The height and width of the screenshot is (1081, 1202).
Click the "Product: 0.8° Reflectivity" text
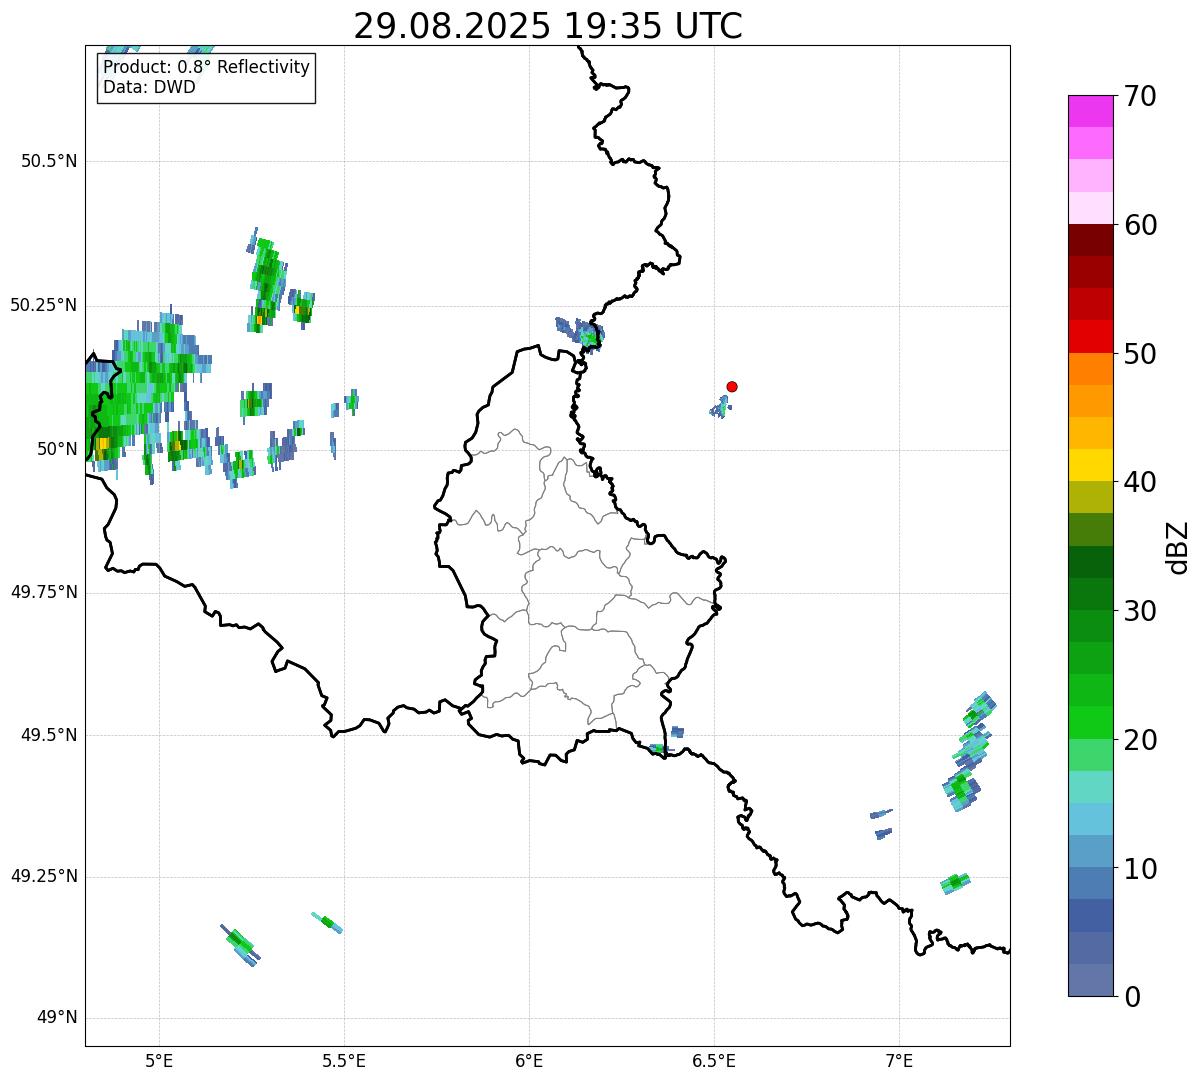pyautogui.click(x=206, y=67)
